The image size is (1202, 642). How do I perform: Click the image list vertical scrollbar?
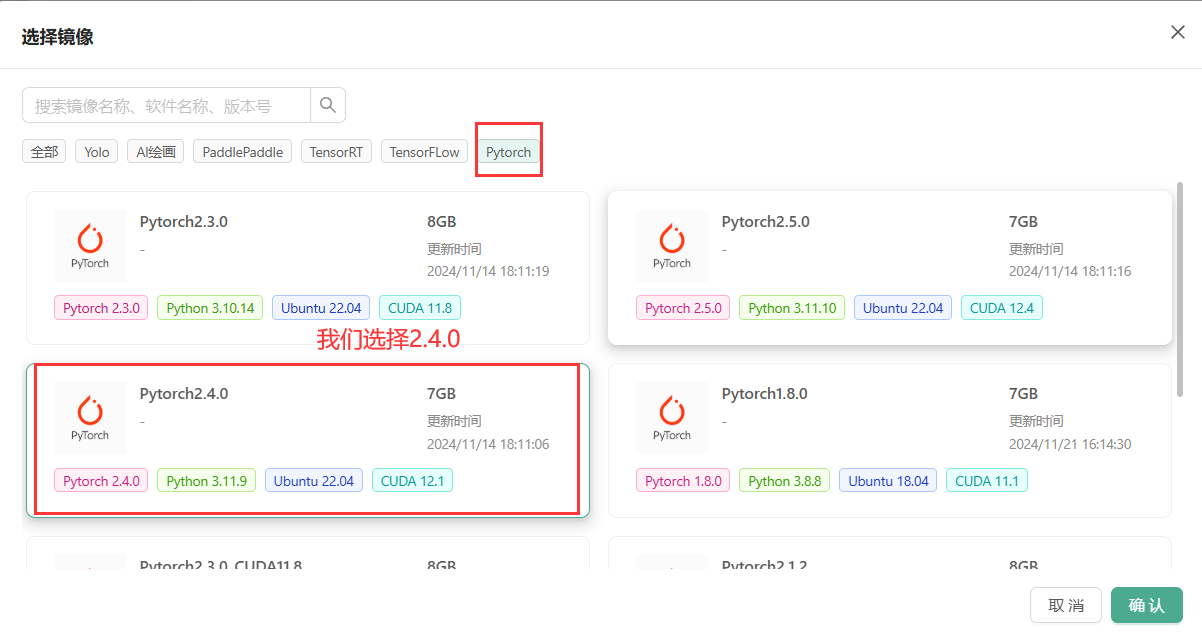coord(1181,290)
